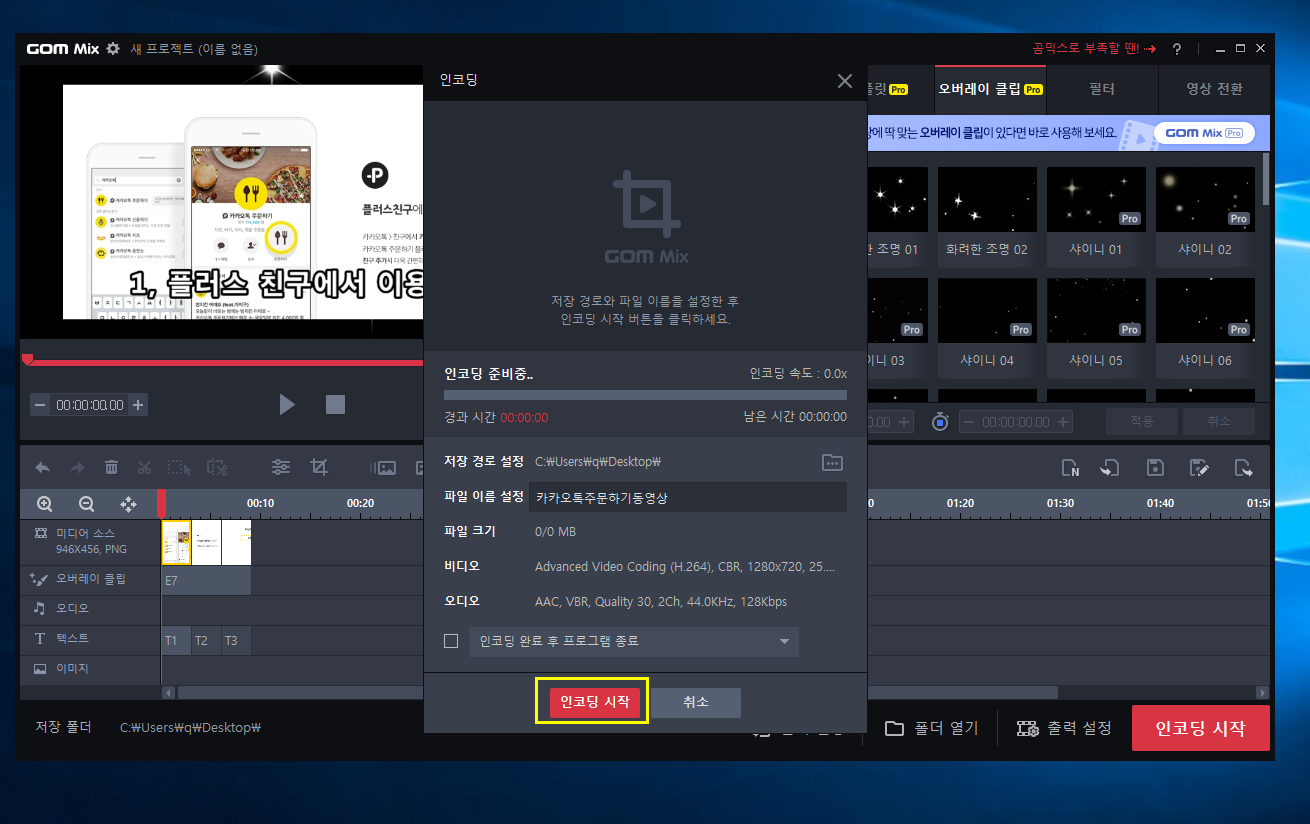Zoom out the timeline with magnifier minus
Image resolution: width=1310 pixels, height=824 pixels.
tap(87, 504)
